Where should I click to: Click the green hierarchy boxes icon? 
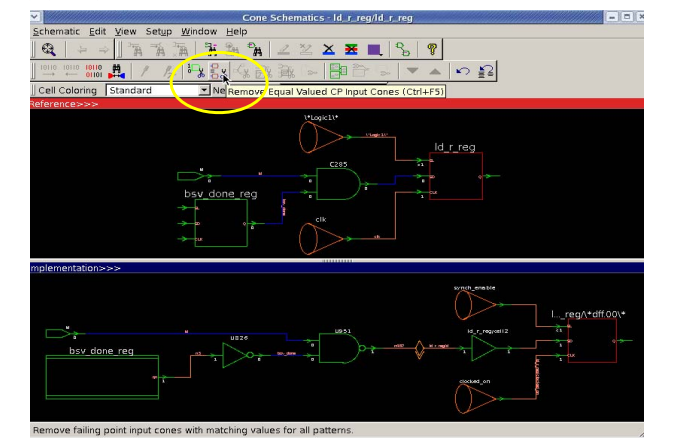(x=338, y=71)
